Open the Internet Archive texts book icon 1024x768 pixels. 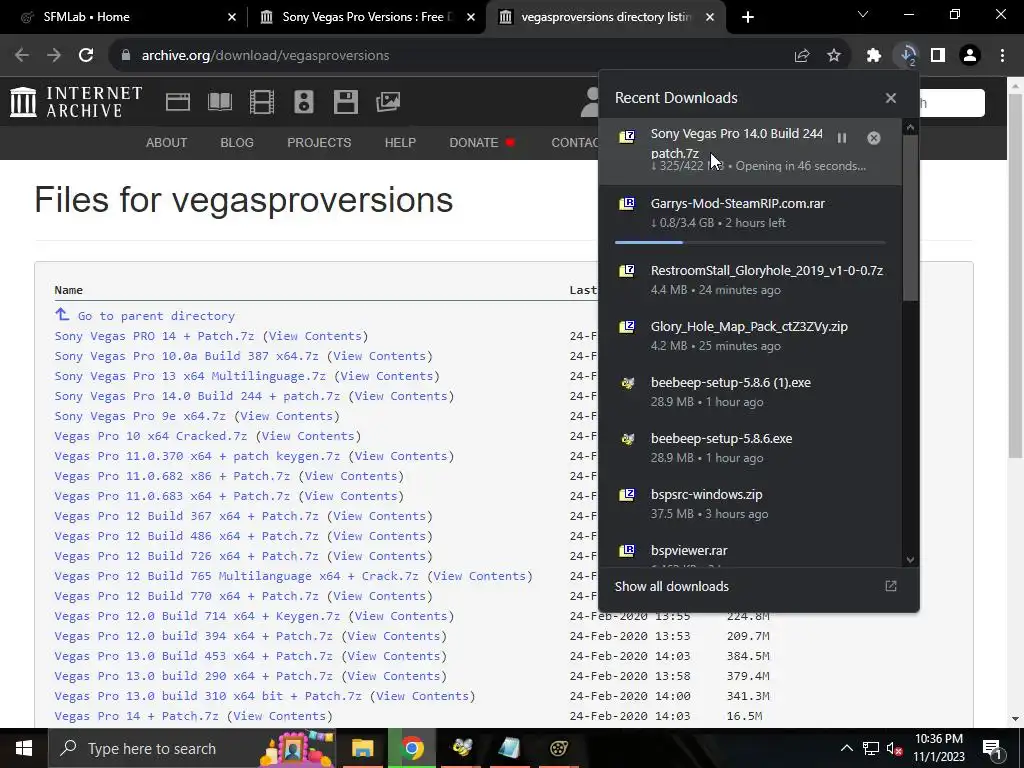219,102
